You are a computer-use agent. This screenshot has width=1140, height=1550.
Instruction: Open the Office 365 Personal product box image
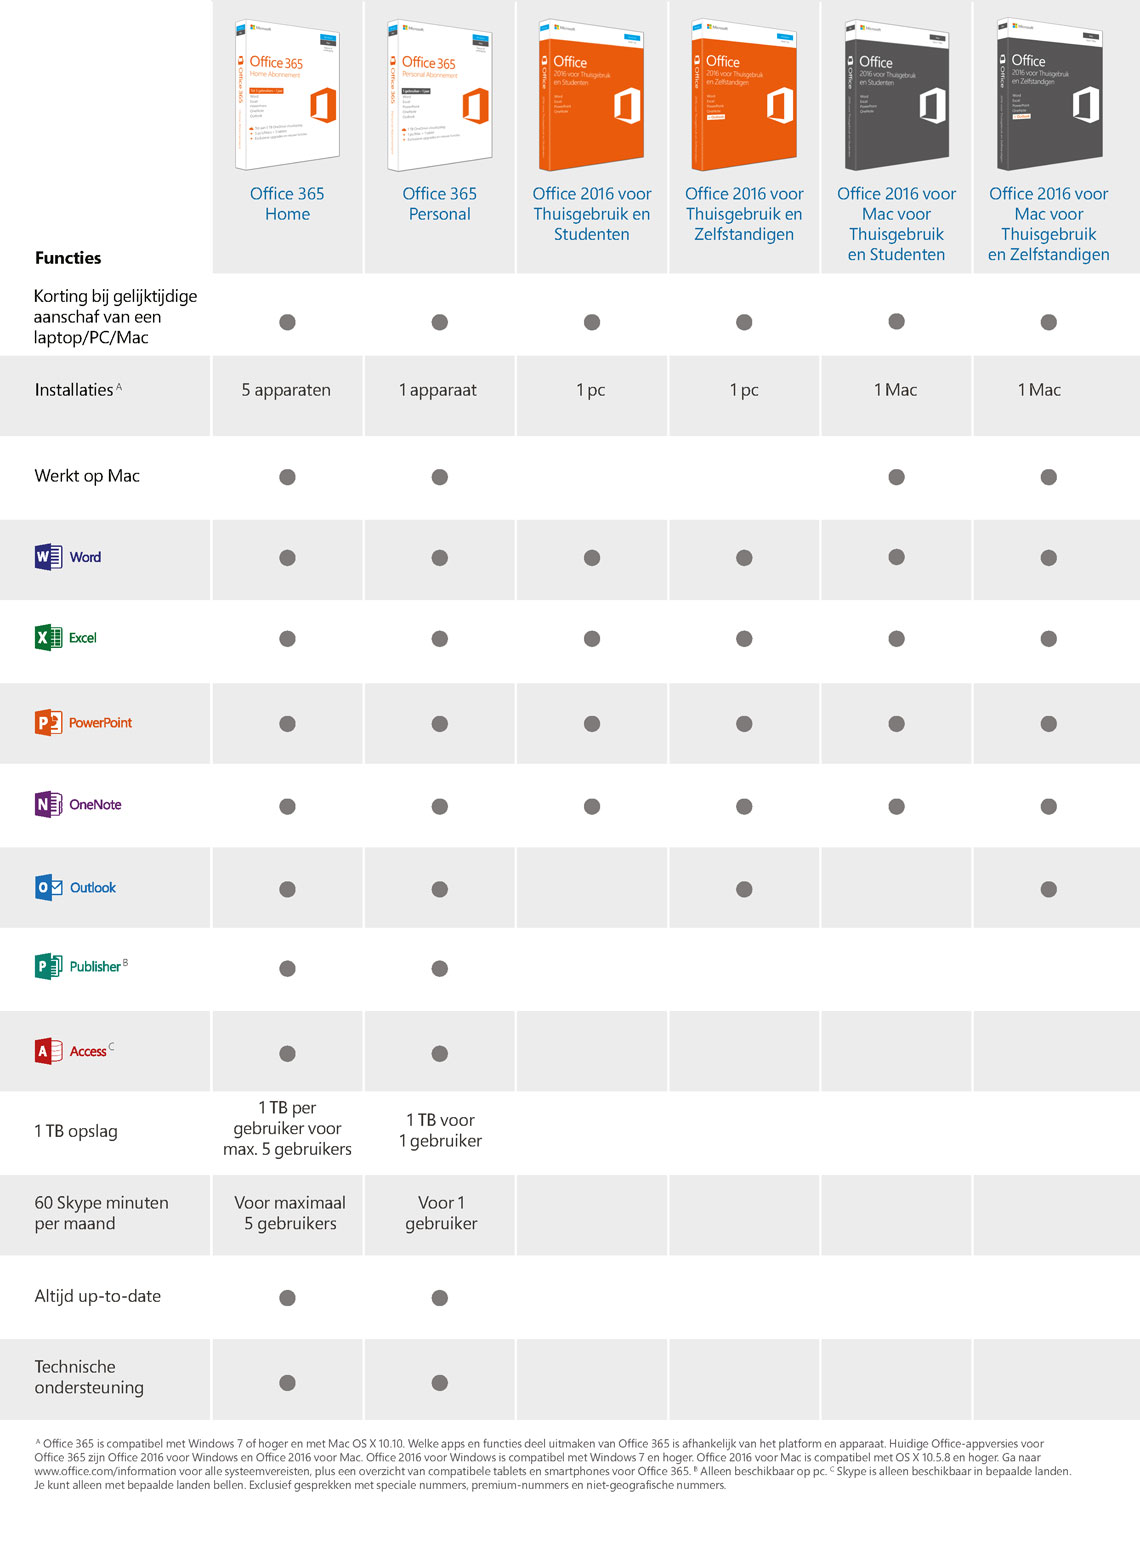(440, 96)
